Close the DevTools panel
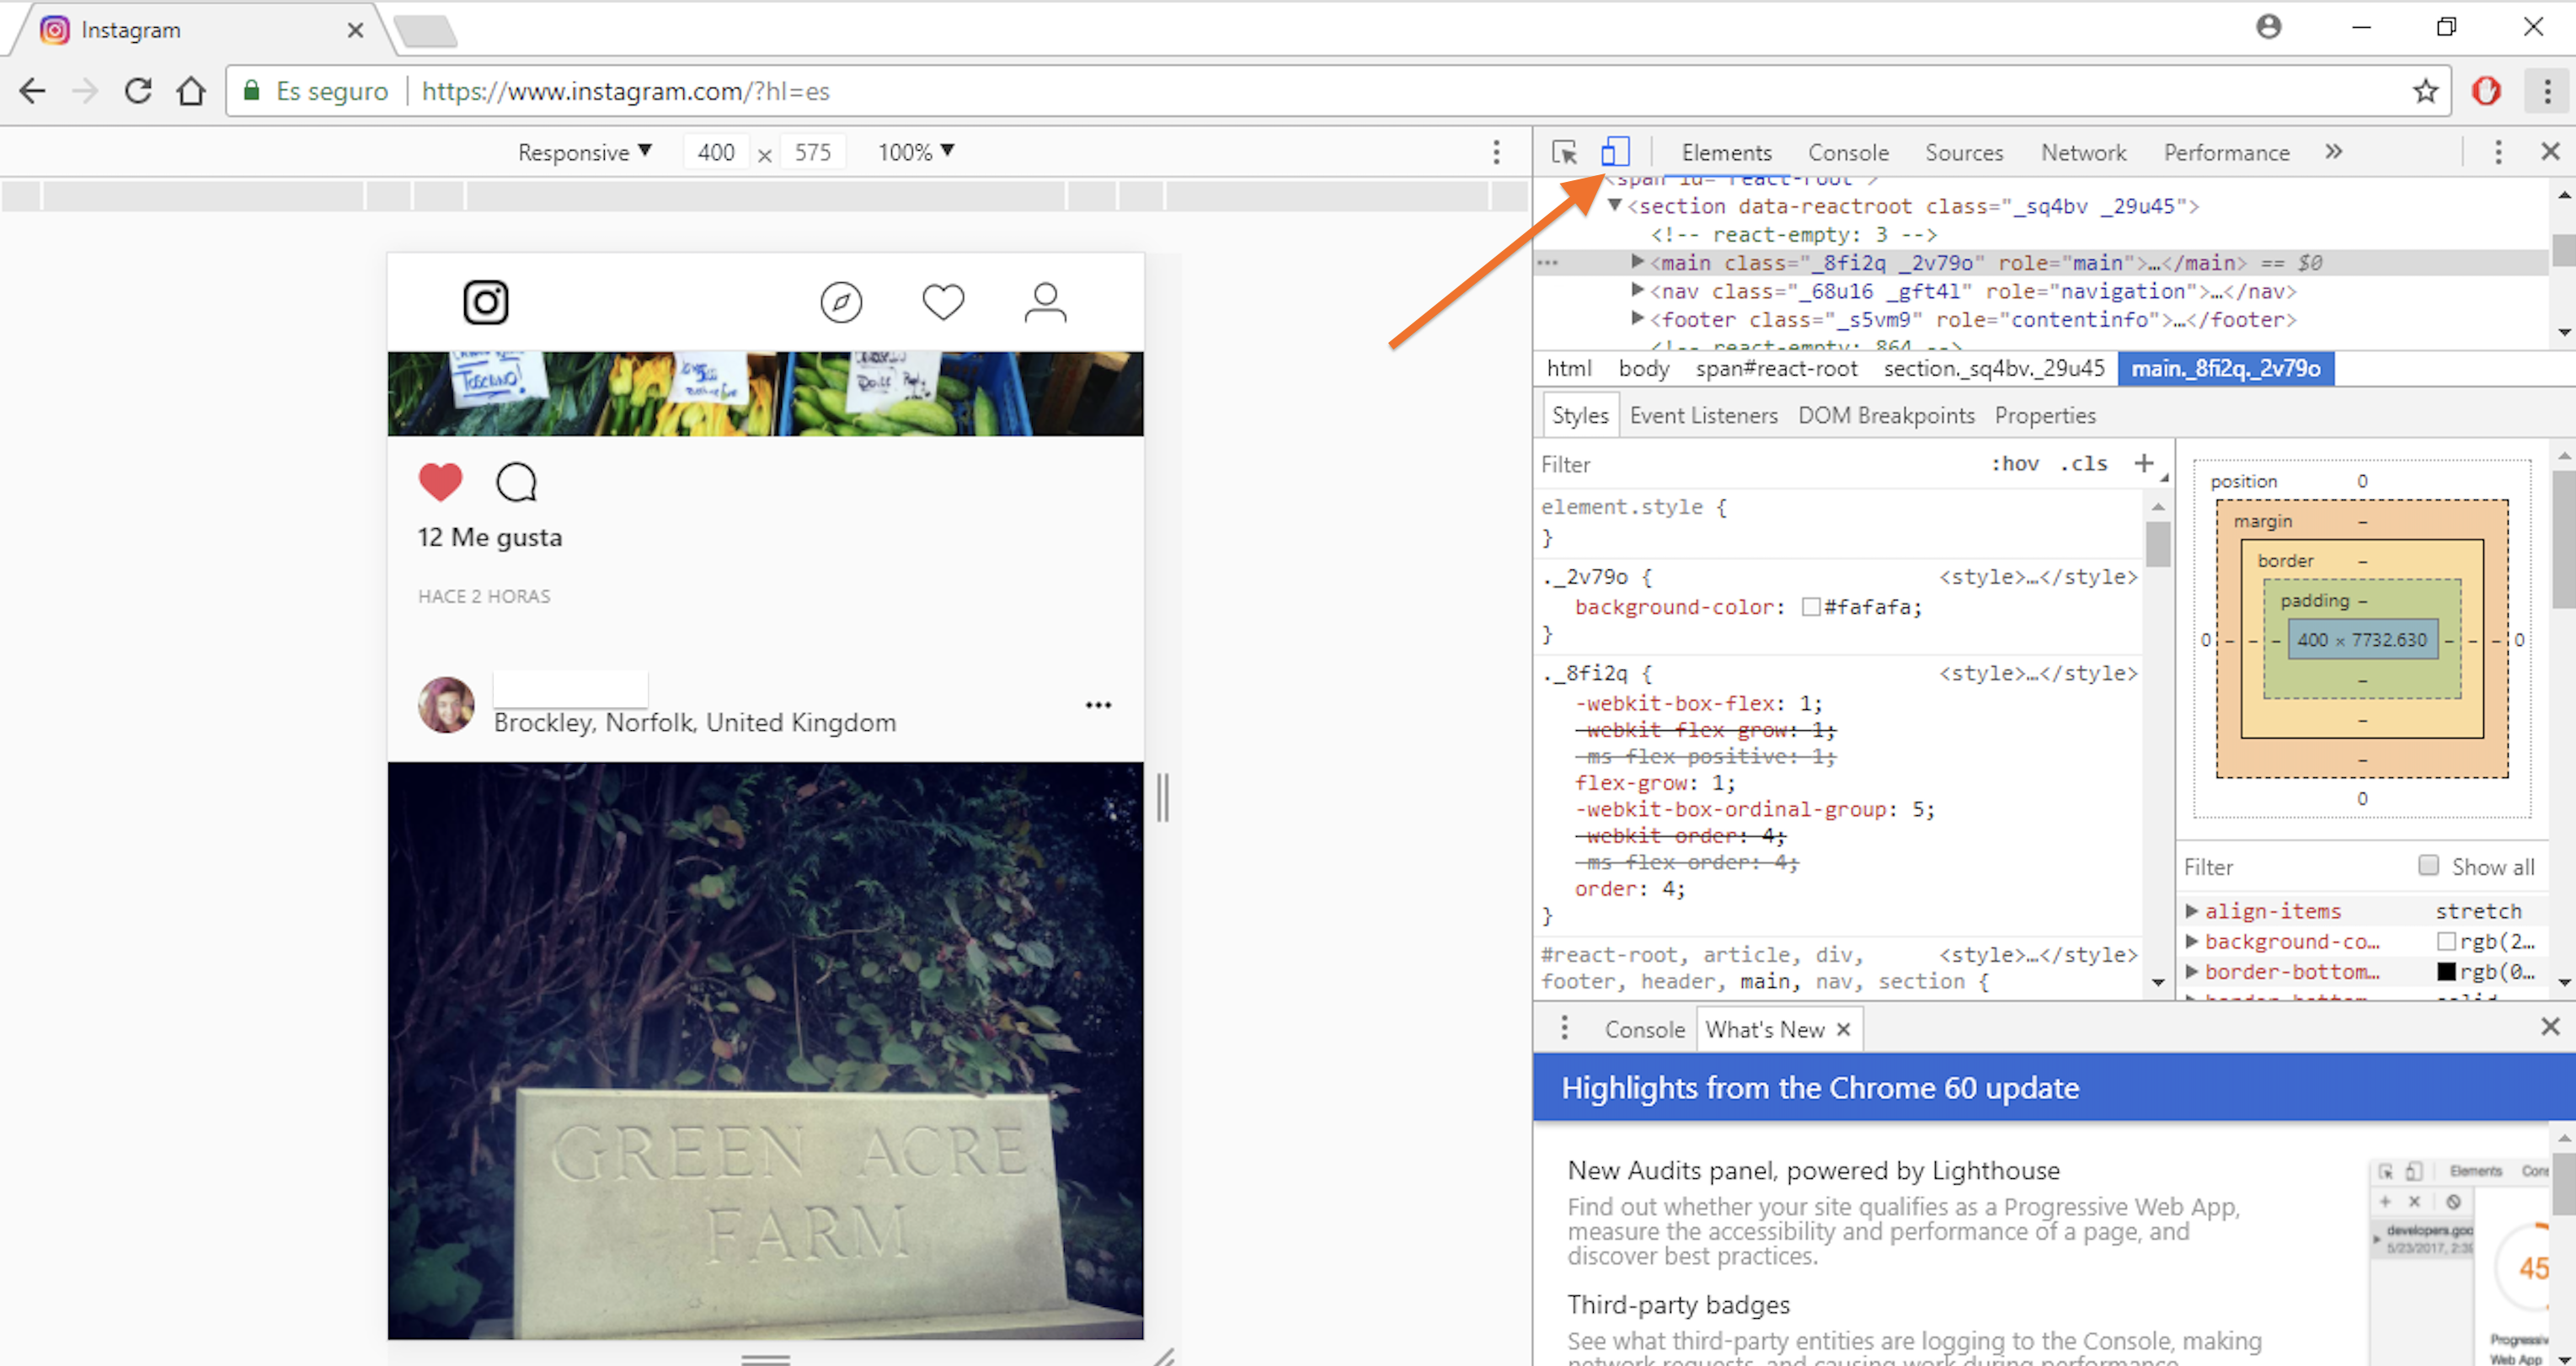Screen dimensions: 2576x1366 2550,151
